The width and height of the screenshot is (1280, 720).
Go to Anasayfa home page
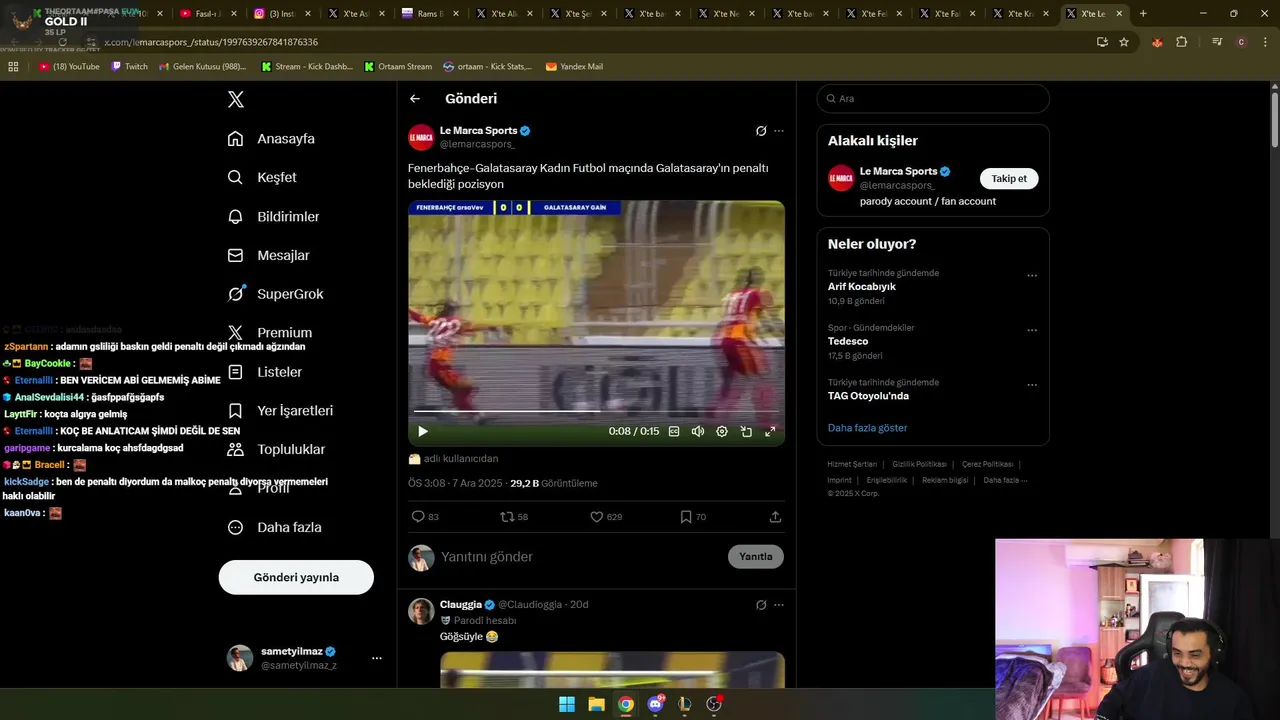click(x=271, y=139)
